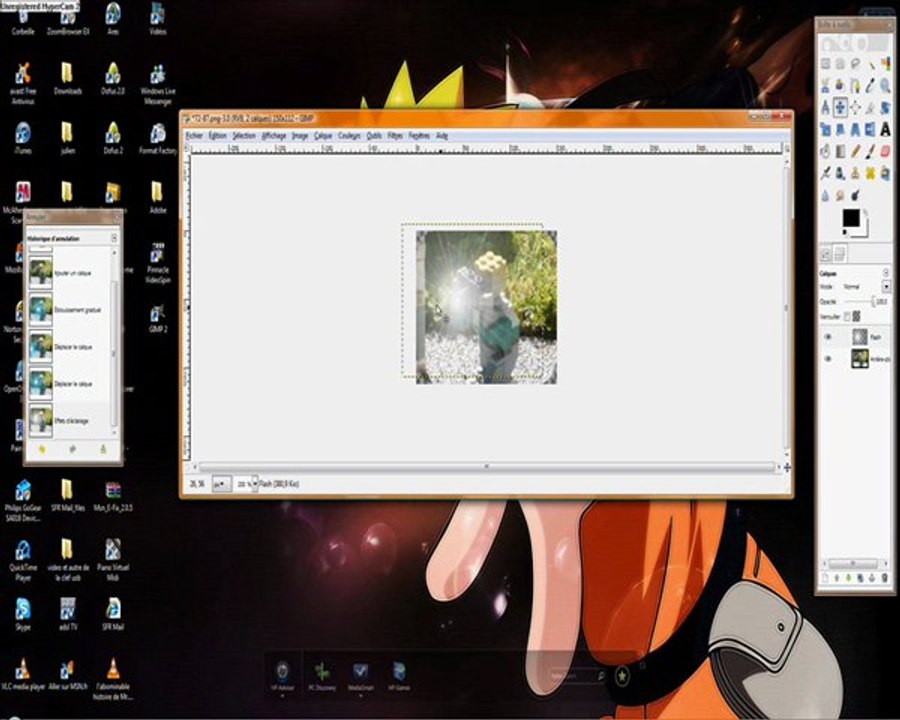Select the Zoom magnifier tool
Screen dimensions: 900x720
(886, 86)
